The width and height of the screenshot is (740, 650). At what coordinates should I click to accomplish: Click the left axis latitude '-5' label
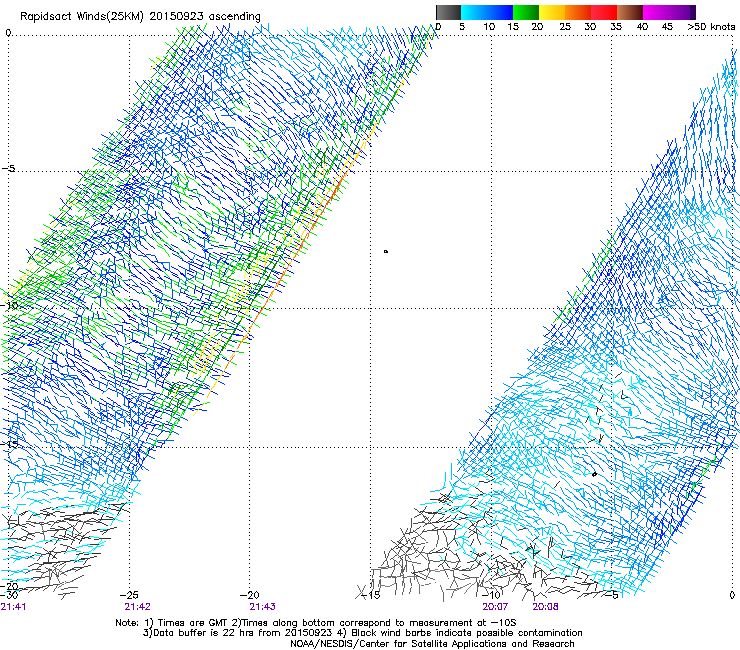click(x=9, y=169)
